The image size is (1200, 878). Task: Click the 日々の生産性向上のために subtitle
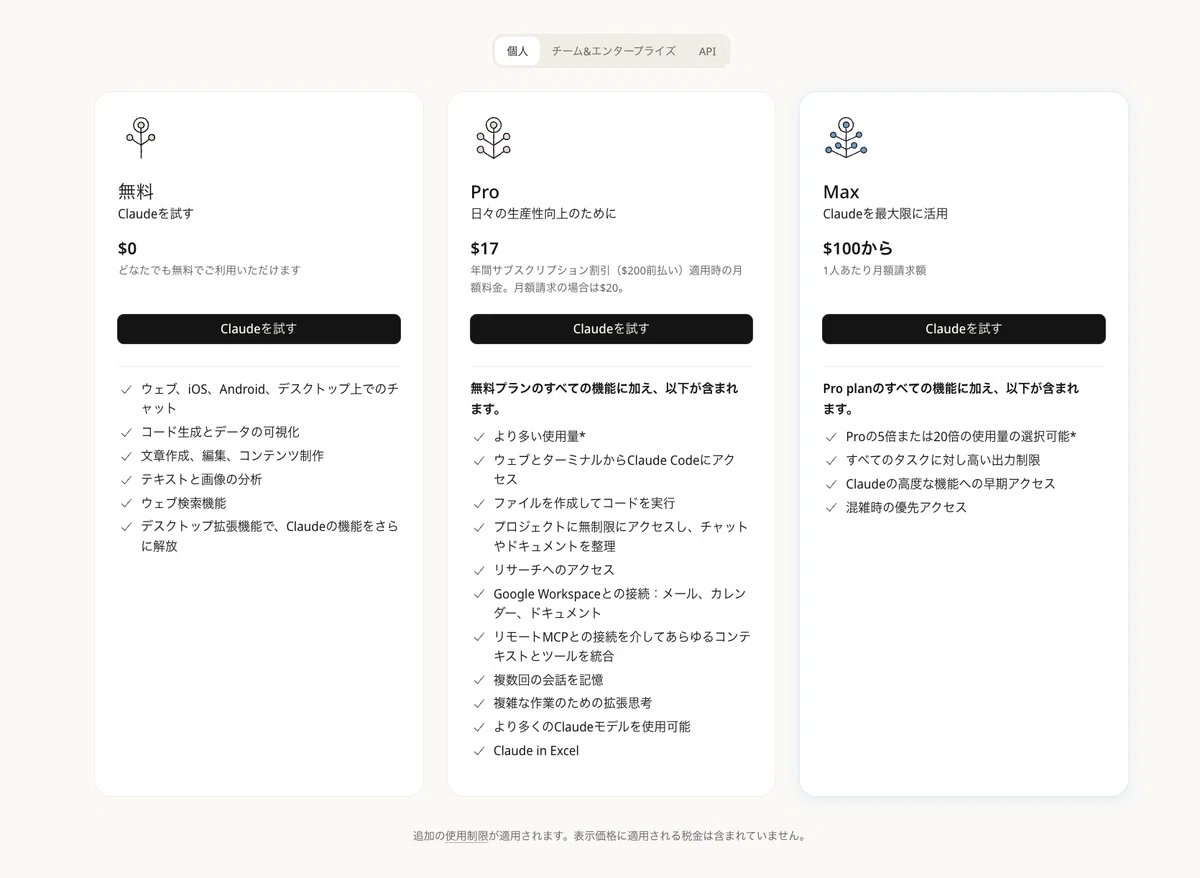coord(544,214)
